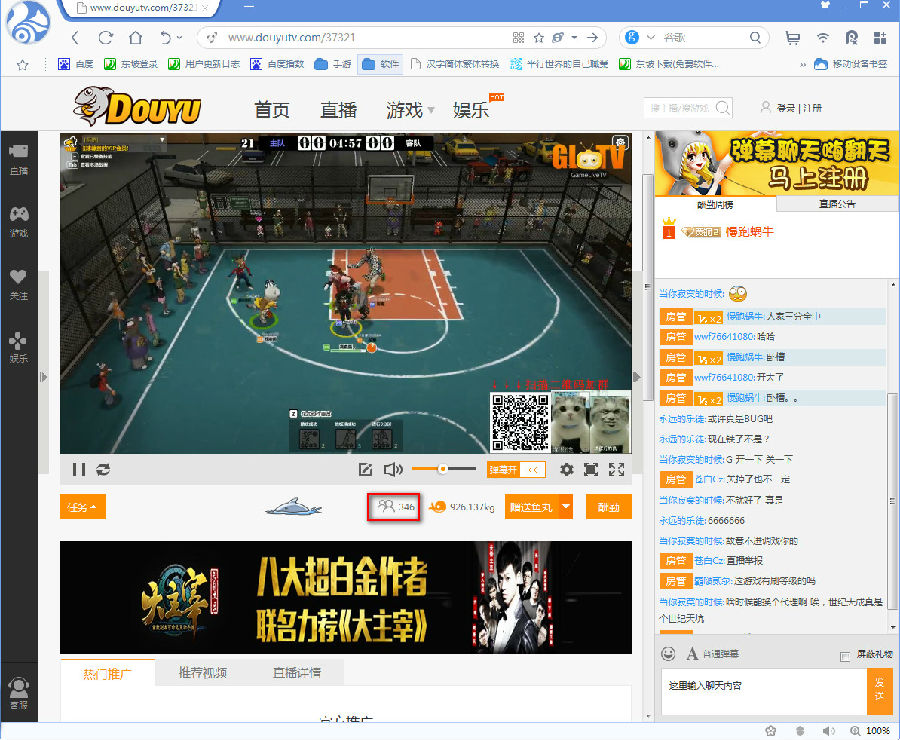
Task: Click the viewer count icon
Action: pos(386,506)
